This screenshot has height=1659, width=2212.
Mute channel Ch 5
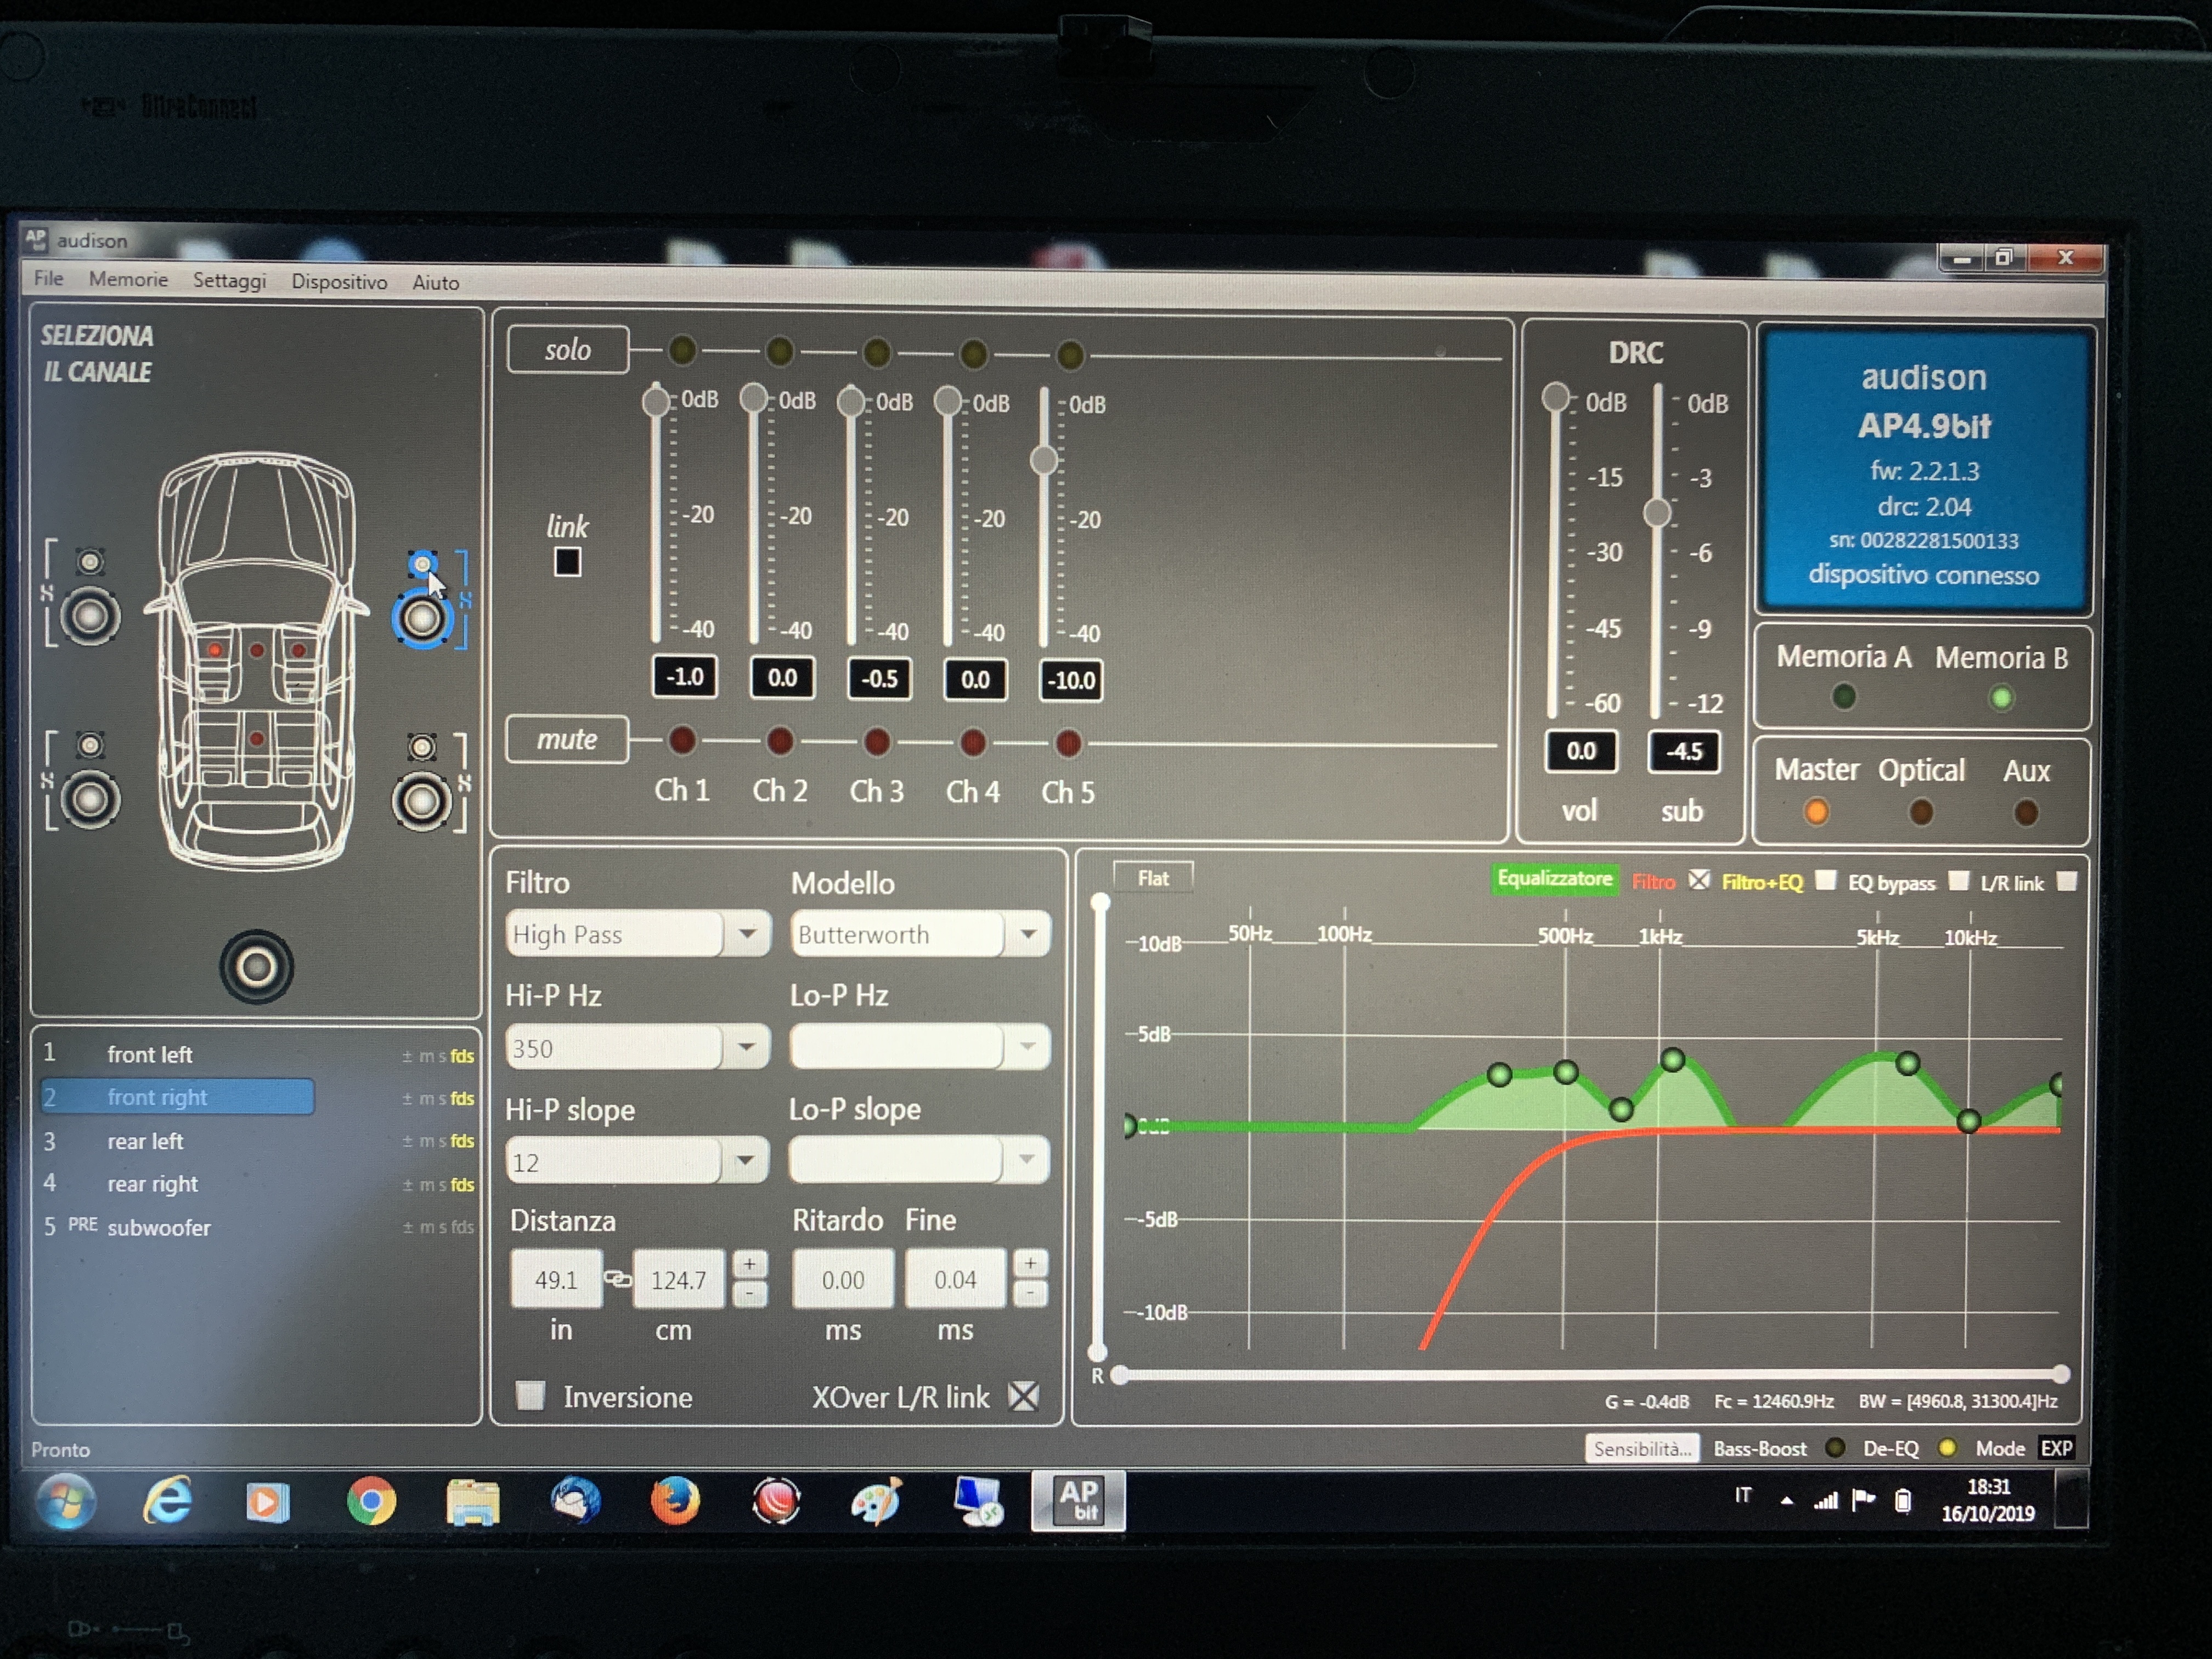click(x=1068, y=743)
